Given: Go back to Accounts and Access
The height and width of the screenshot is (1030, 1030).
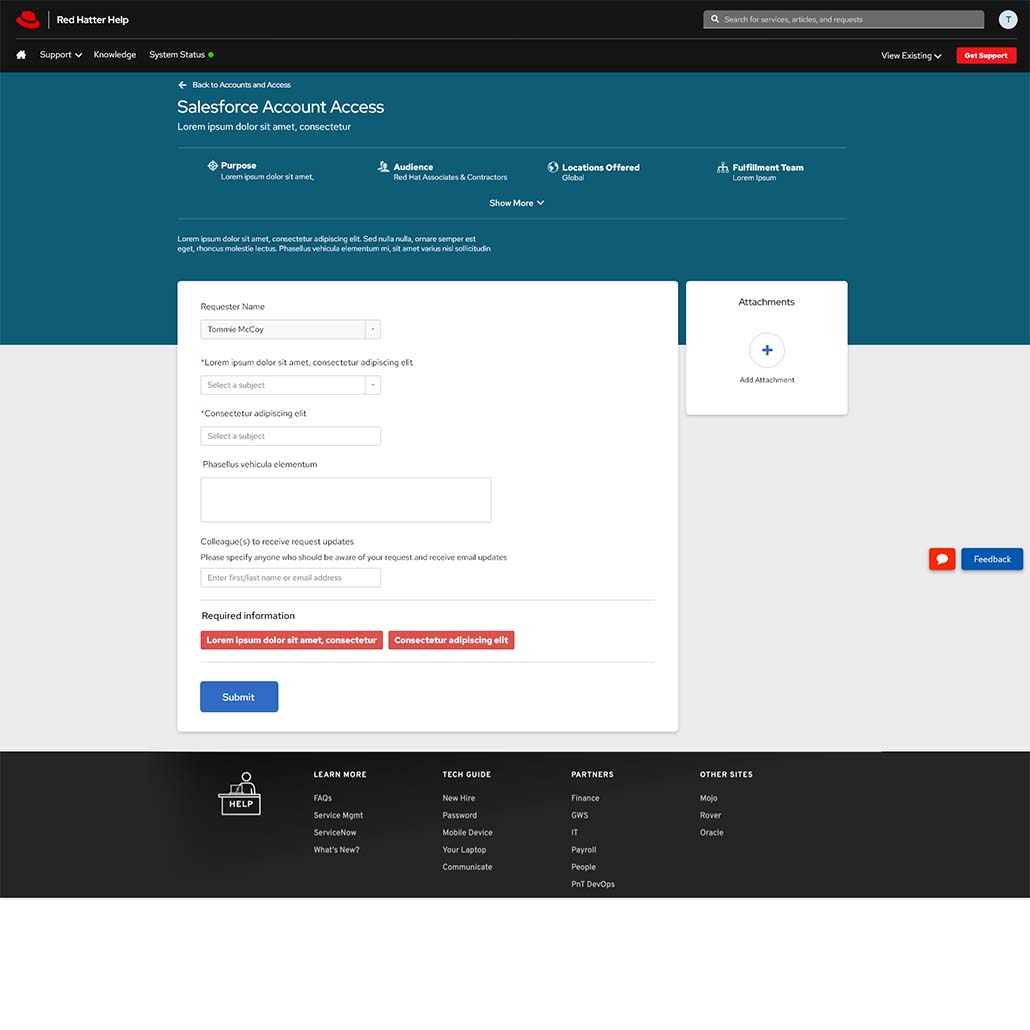Looking at the screenshot, I should pos(241,85).
